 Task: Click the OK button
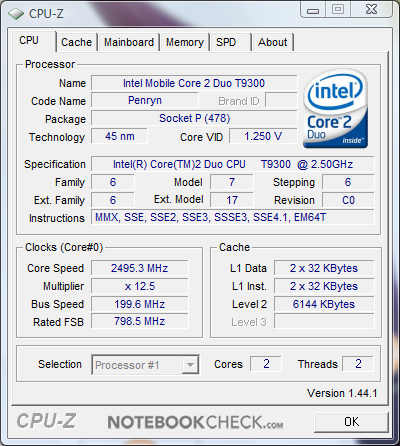351,422
